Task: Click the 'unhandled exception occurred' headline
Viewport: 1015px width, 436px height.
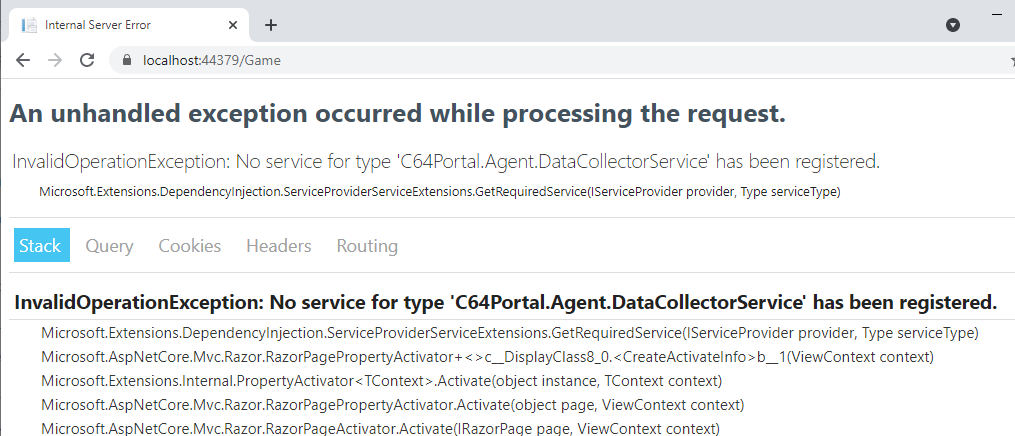Action: pos(397,114)
